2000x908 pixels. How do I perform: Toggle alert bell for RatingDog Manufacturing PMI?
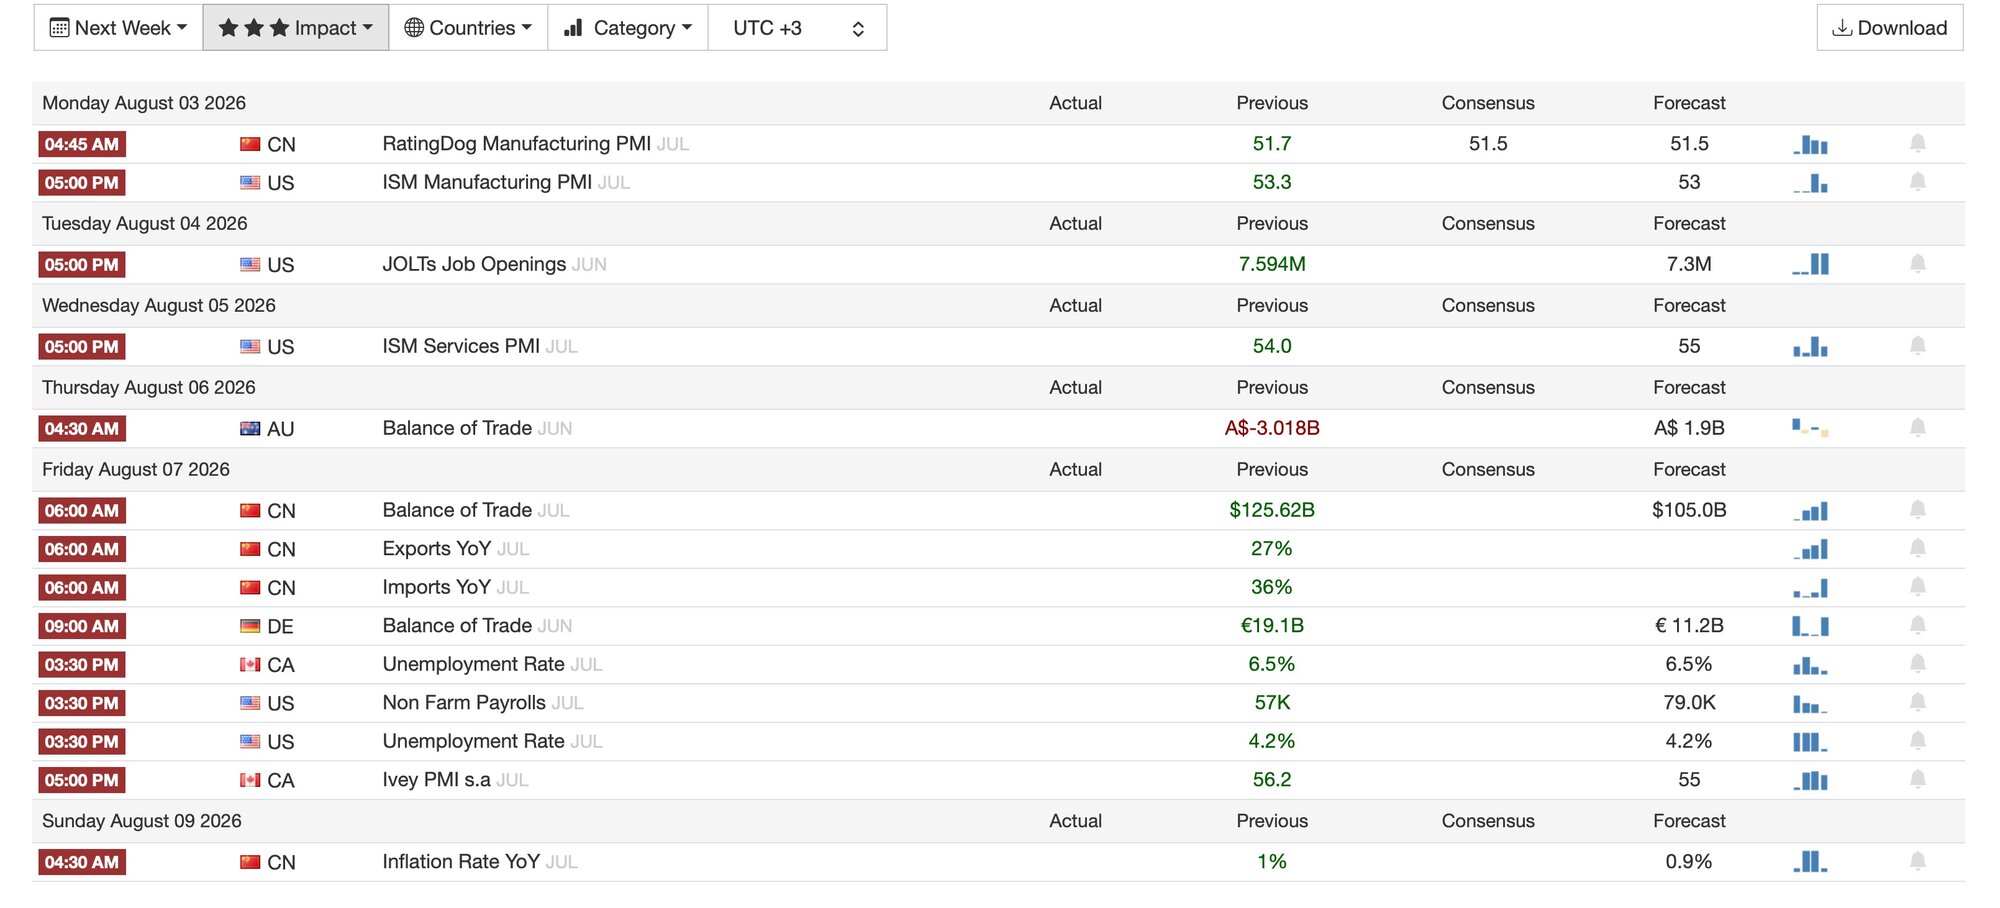[1917, 143]
